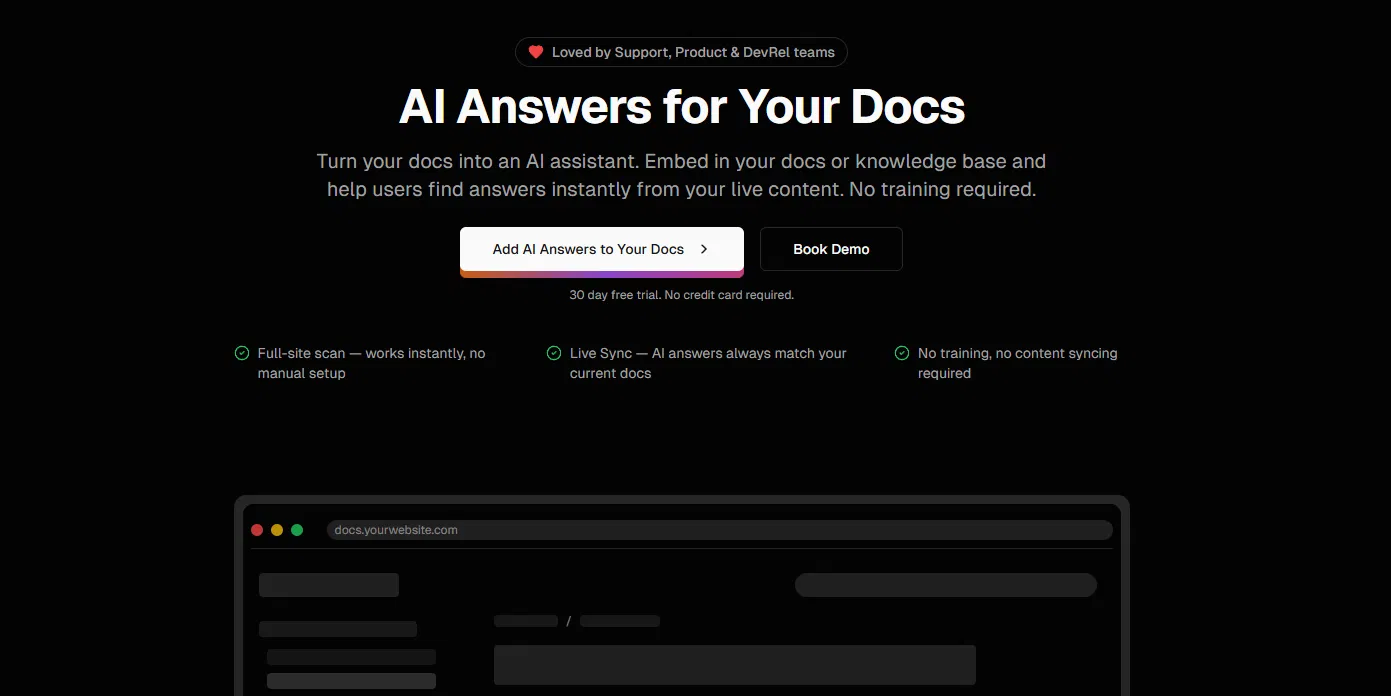Click the red dot in mock browser
This screenshot has width=1391, height=696.
[257, 530]
